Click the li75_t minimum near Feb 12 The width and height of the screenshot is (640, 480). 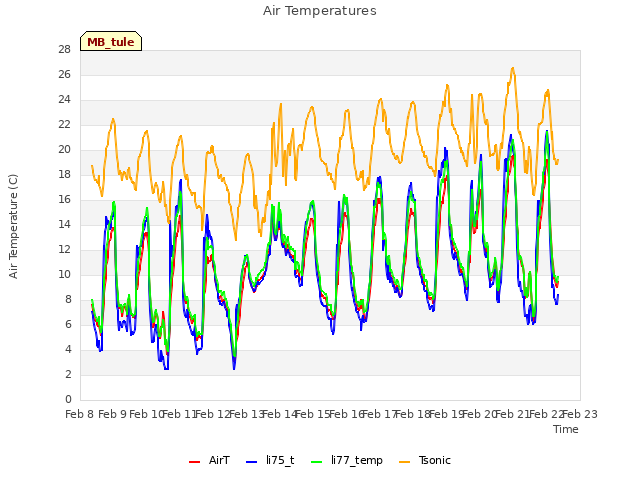234,369
